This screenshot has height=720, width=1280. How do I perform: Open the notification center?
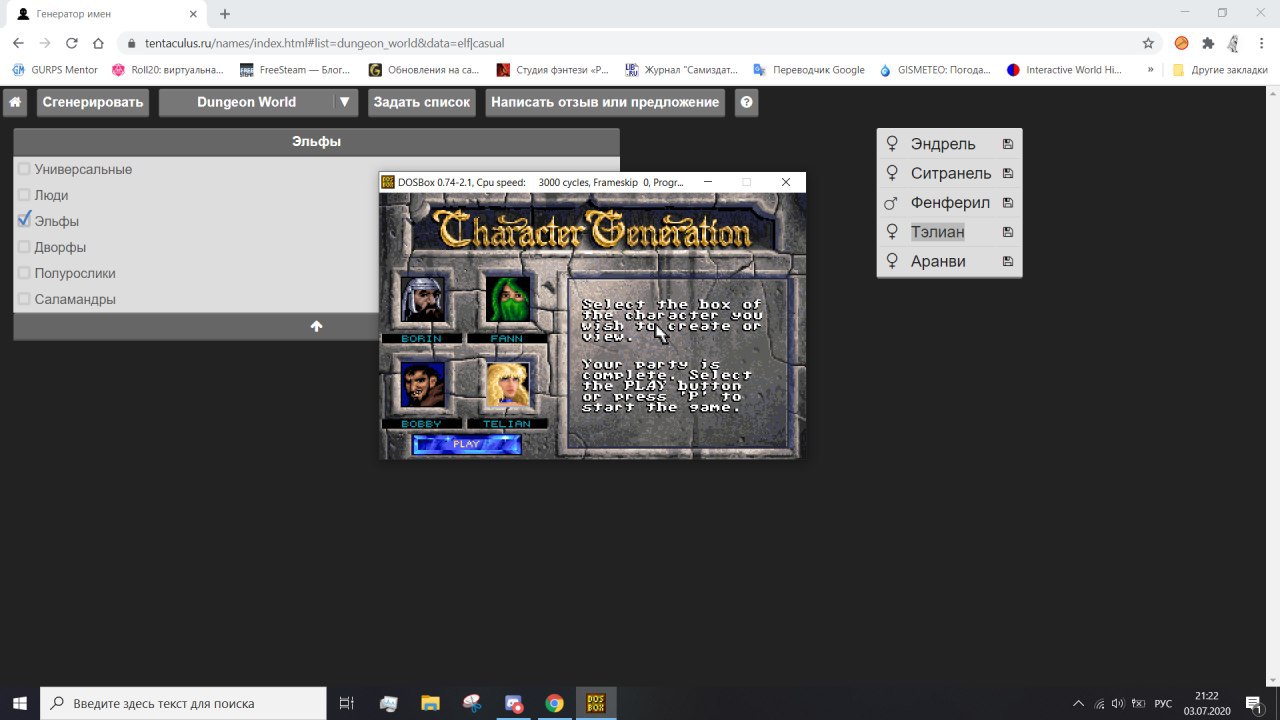point(1254,703)
